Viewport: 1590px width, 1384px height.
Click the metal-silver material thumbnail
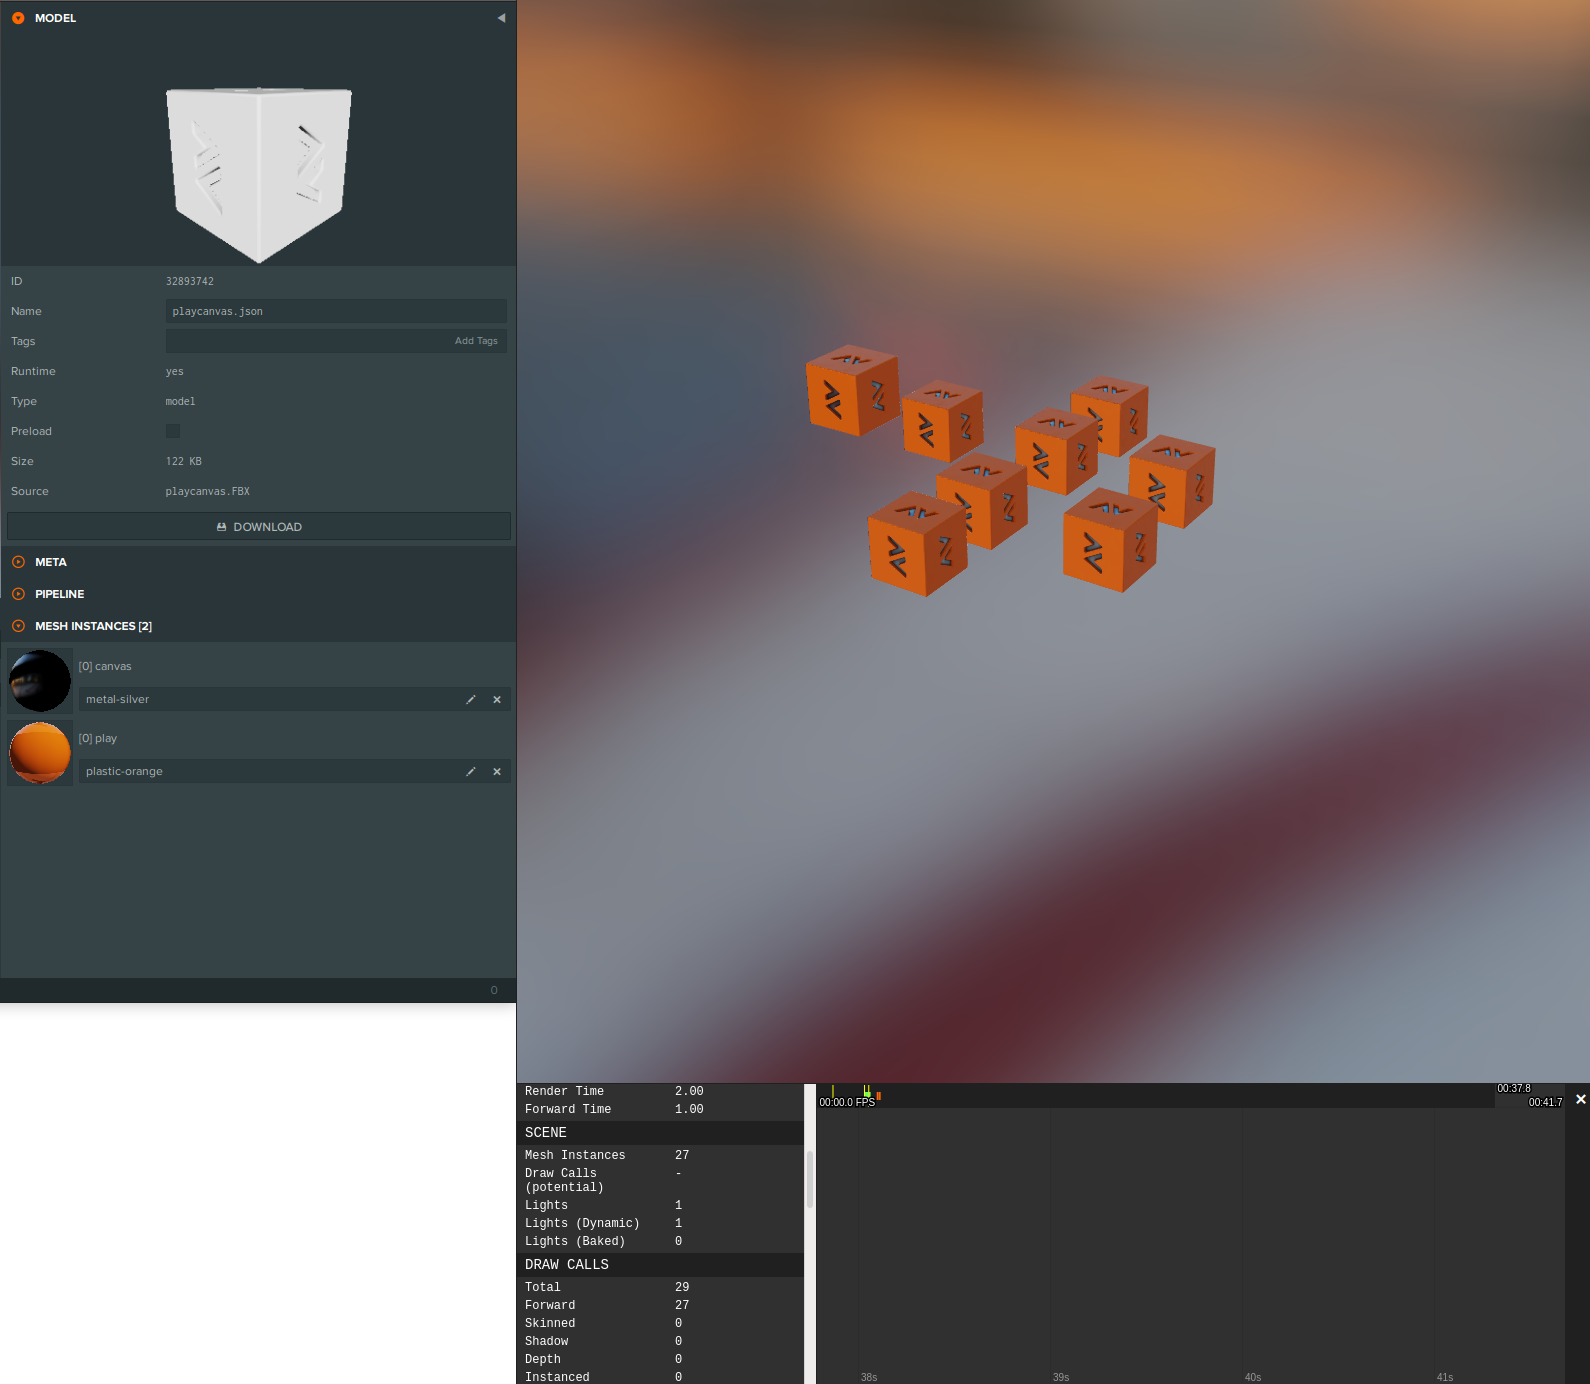point(40,681)
